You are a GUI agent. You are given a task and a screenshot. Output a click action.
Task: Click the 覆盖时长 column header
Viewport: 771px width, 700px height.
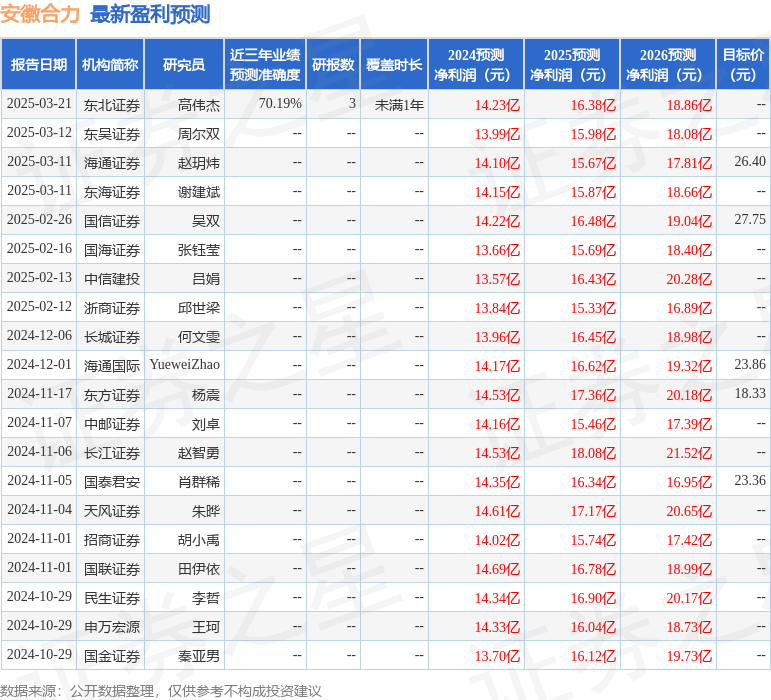[394, 64]
